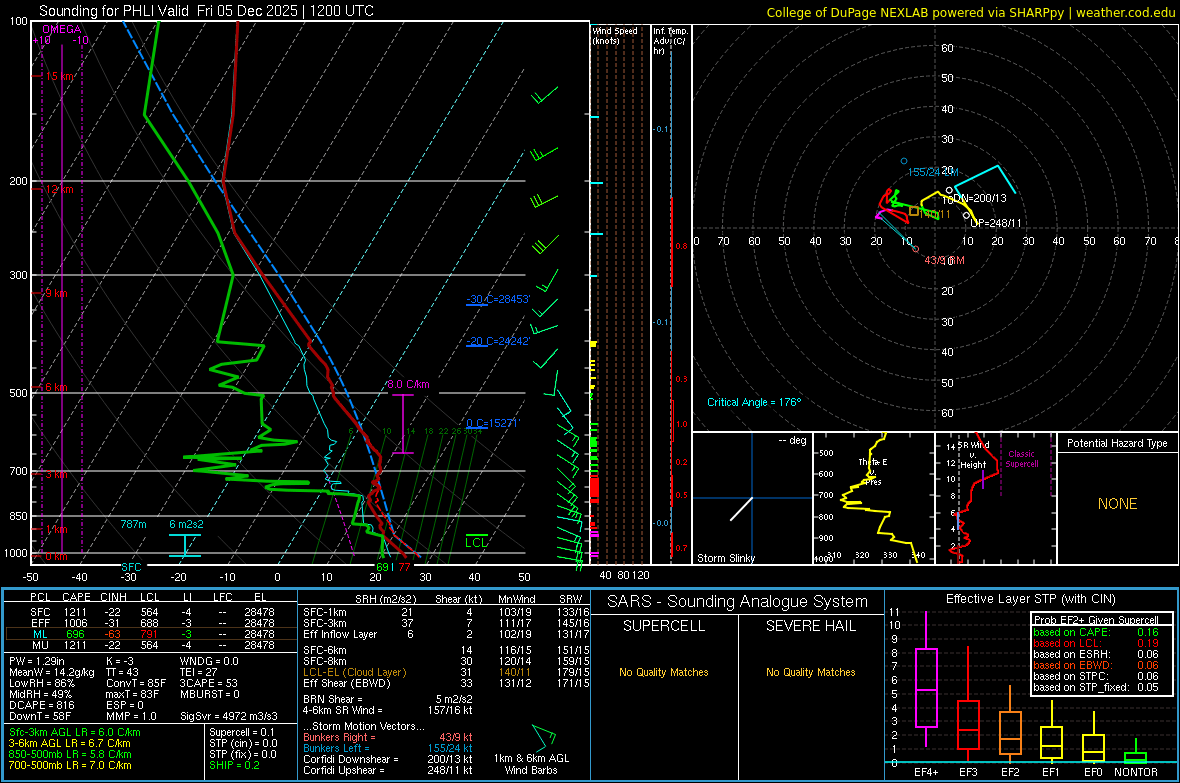
Task: Click the Bunkers Left storm motion line
Action: click(x=388, y=748)
